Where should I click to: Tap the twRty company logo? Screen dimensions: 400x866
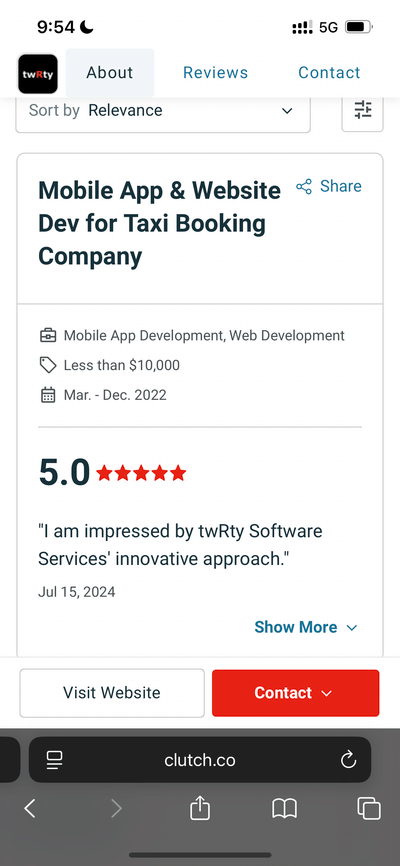(38, 73)
